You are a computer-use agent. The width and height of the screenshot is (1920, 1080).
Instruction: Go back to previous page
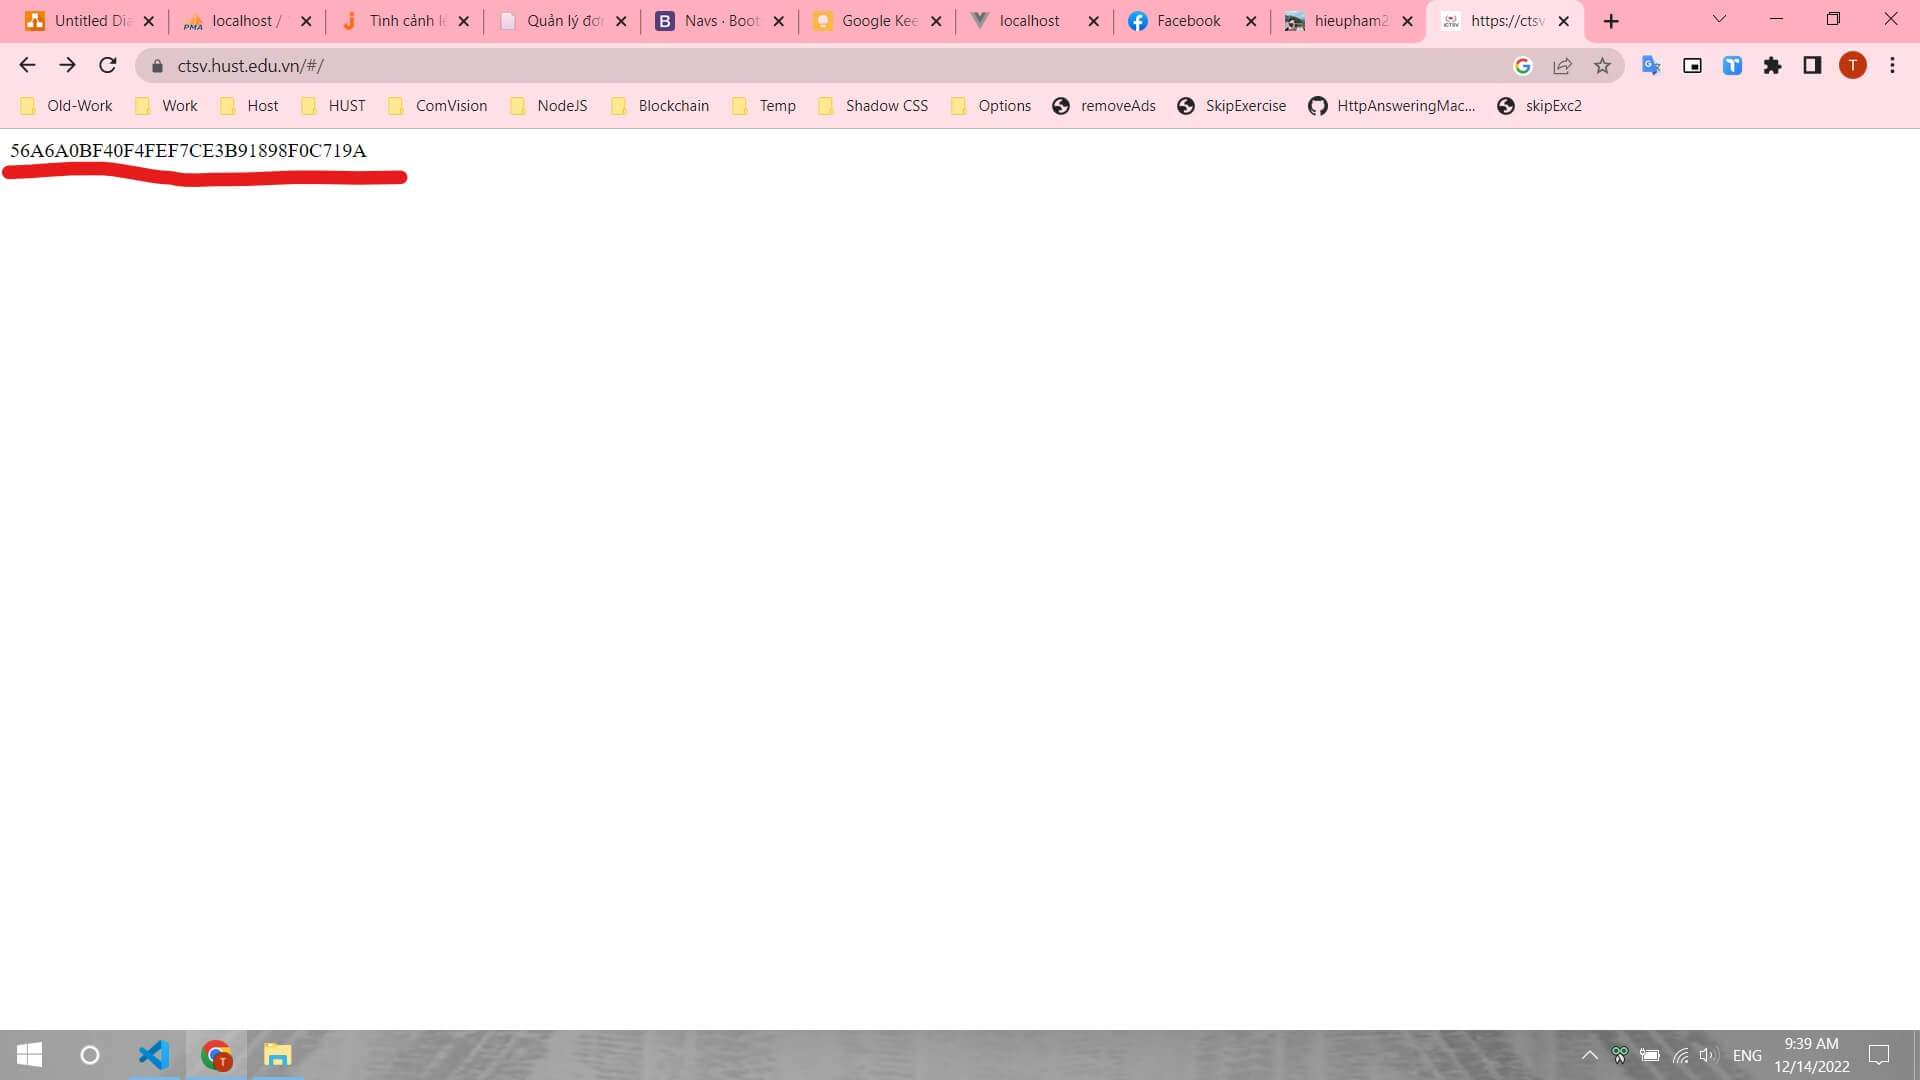[x=27, y=66]
